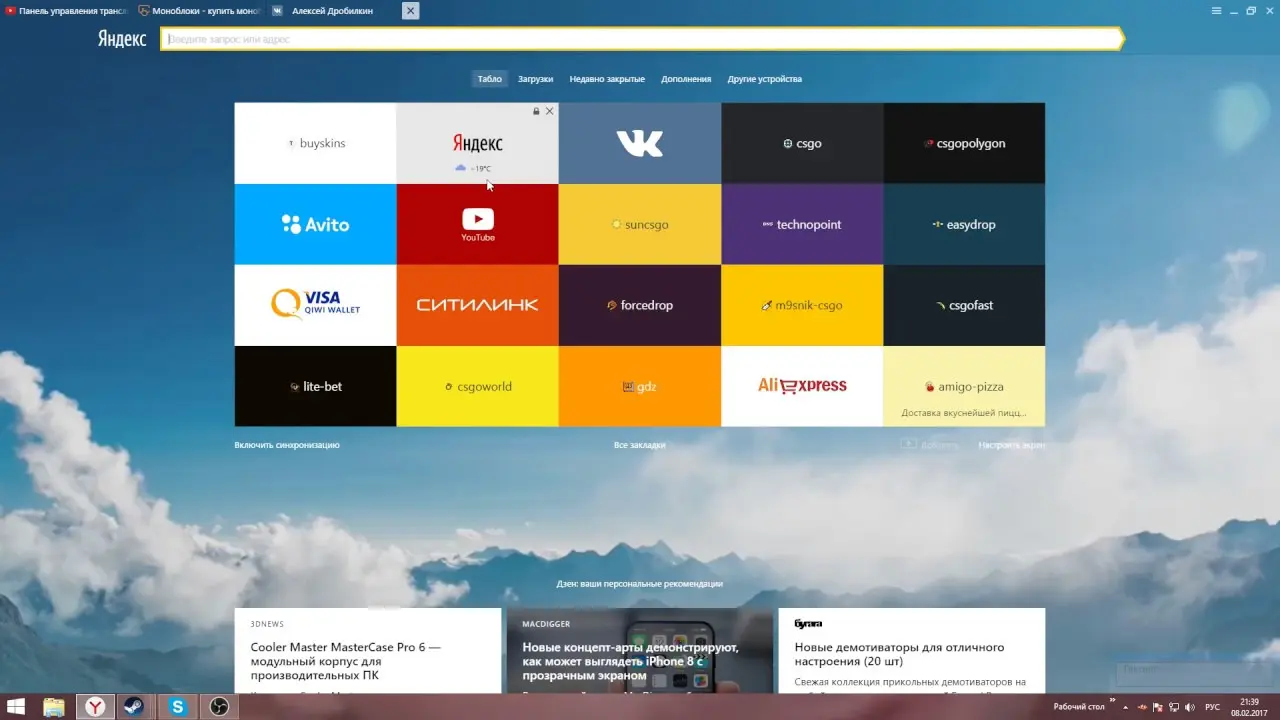Open the Бугага демотиваторы article card
The width and height of the screenshot is (1280, 720).
912,651
